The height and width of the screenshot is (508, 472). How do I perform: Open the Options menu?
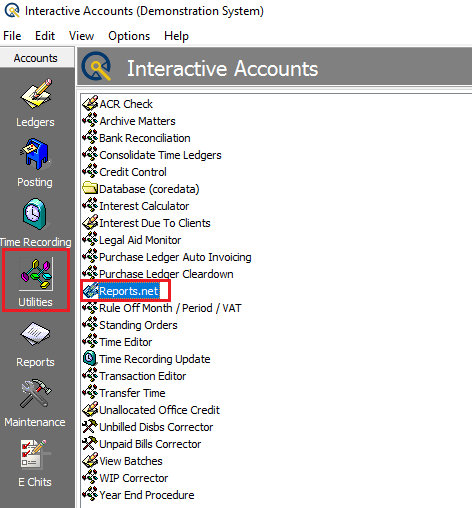[129, 36]
